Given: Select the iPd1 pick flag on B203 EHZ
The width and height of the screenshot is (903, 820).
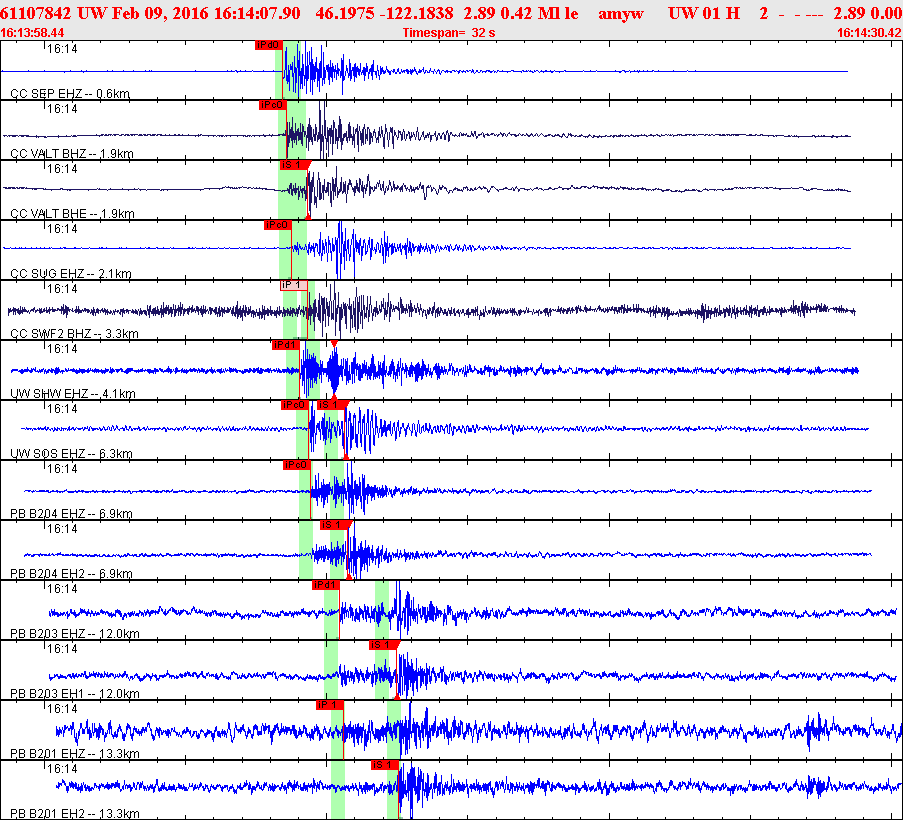Looking at the screenshot, I should [325, 585].
